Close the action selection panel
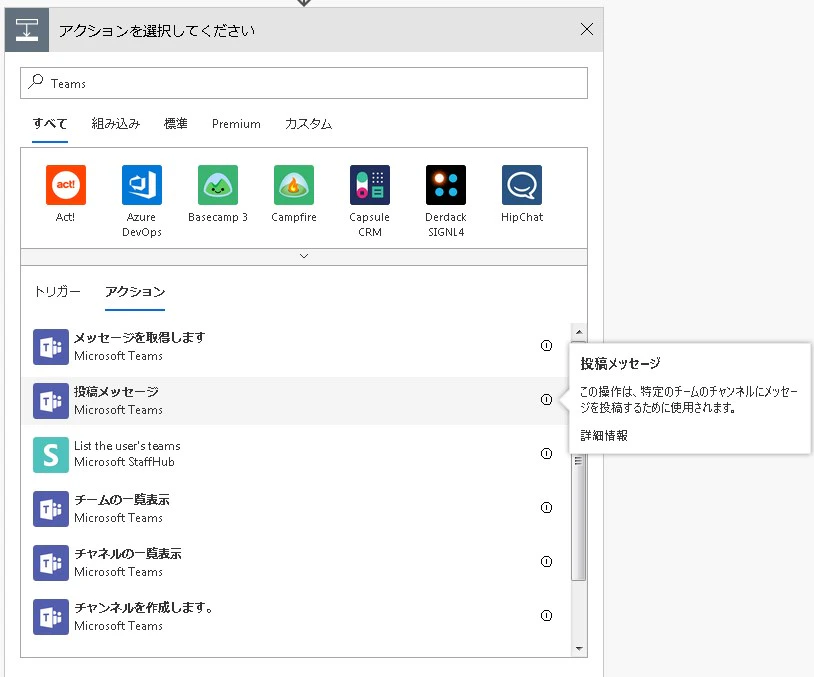The image size is (814, 677). pyautogui.click(x=587, y=29)
